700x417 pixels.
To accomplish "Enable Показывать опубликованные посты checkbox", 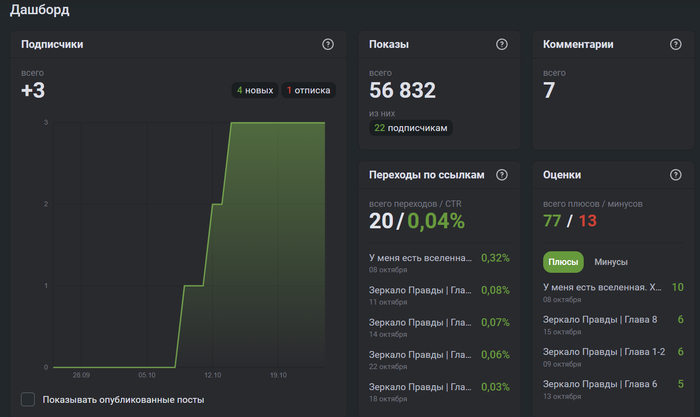I will tap(28, 400).
